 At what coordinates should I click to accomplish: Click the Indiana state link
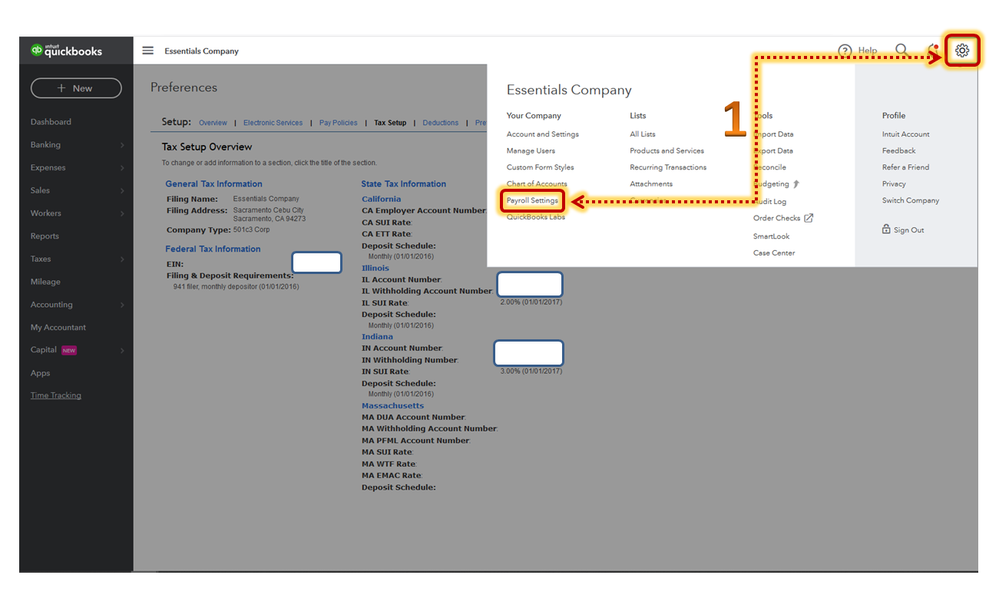[x=377, y=337]
